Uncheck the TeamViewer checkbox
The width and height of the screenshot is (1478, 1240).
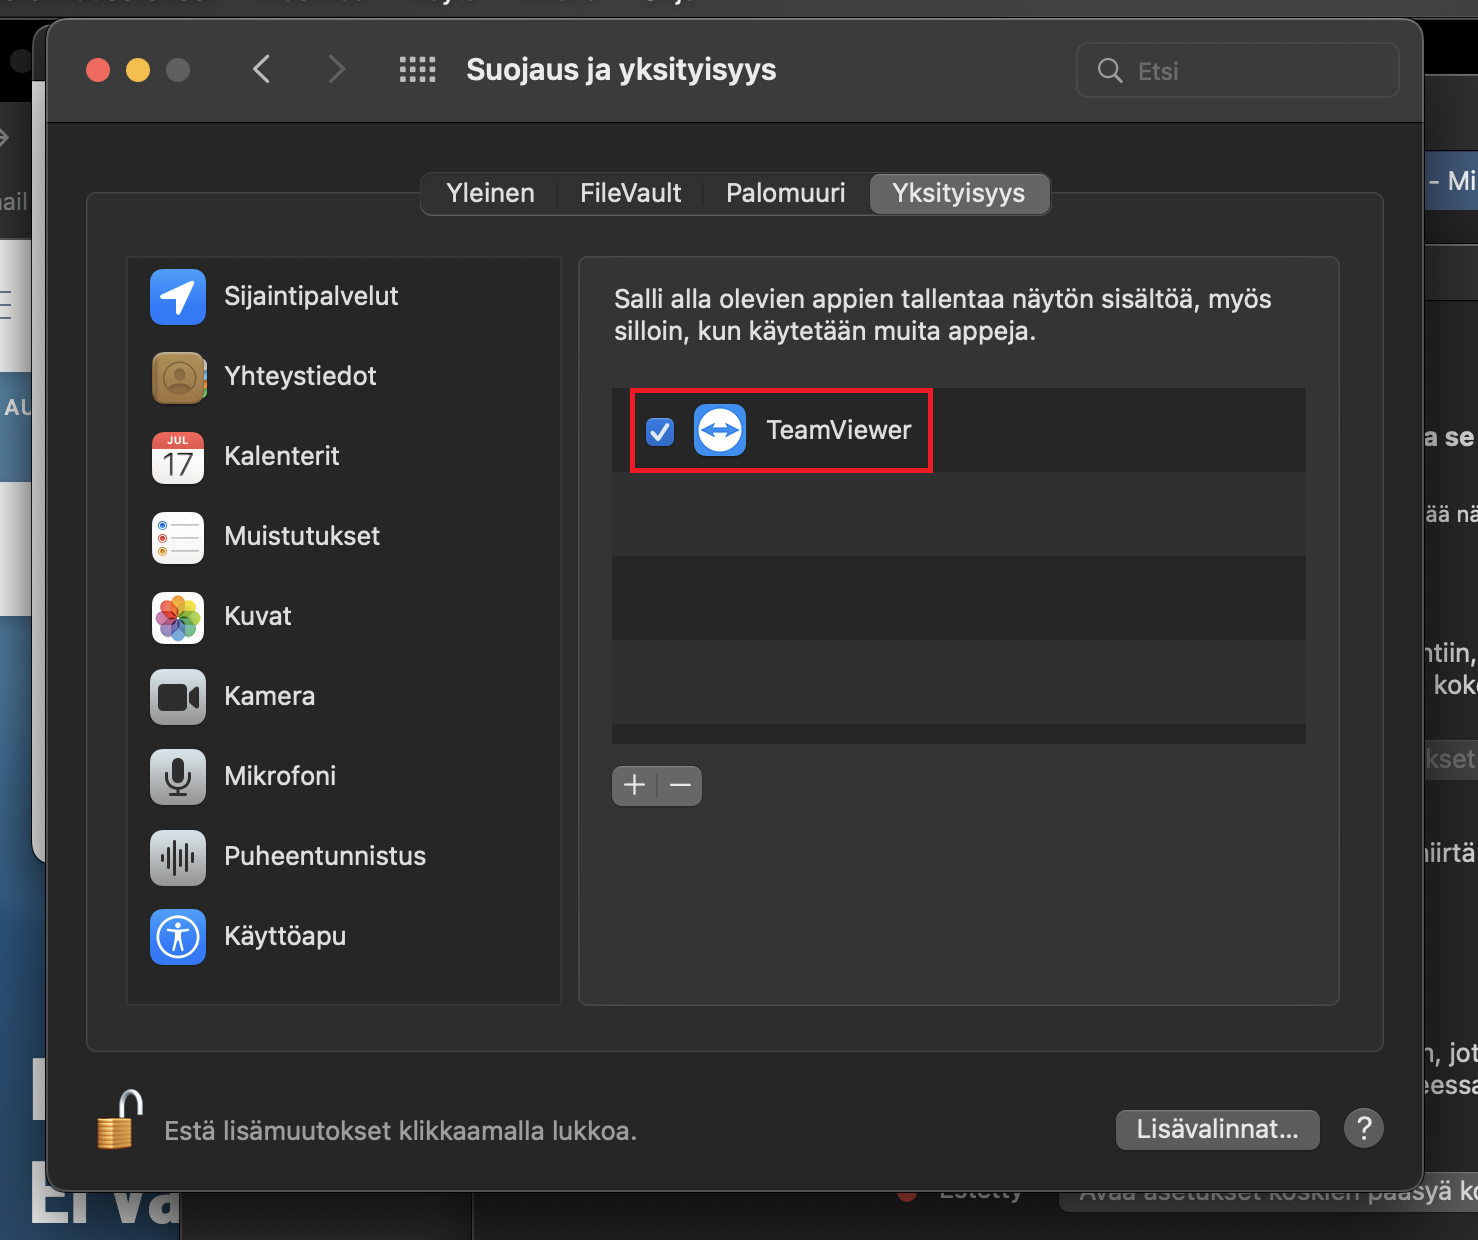660,431
